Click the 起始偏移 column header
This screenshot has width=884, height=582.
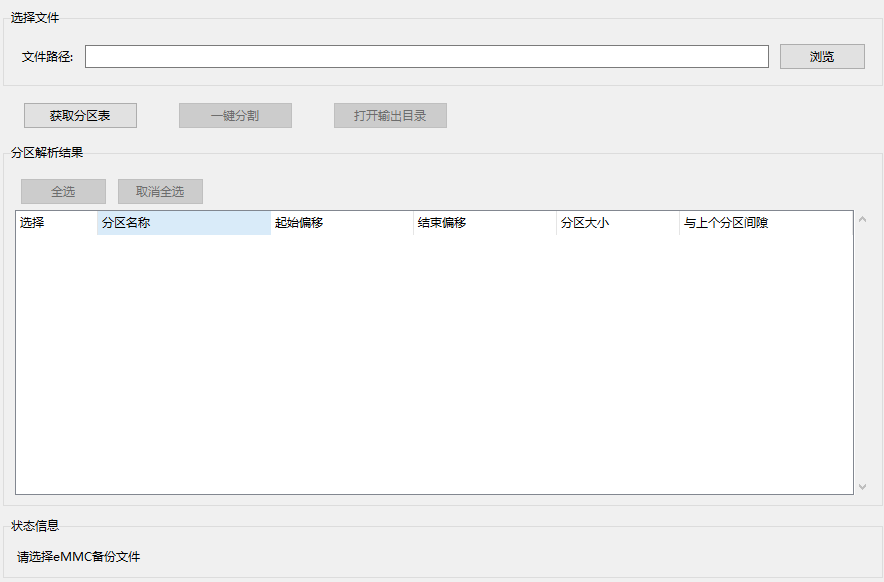[x=300, y=223]
